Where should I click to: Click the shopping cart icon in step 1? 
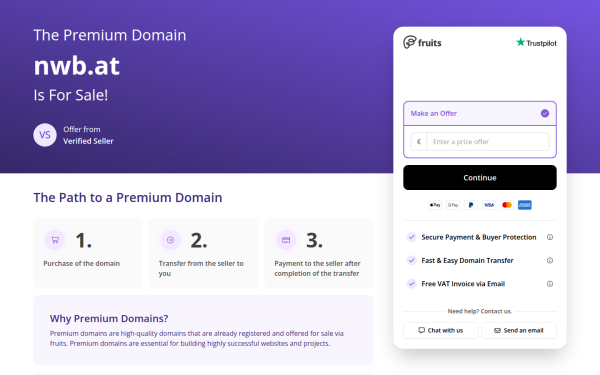[x=55, y=240]
